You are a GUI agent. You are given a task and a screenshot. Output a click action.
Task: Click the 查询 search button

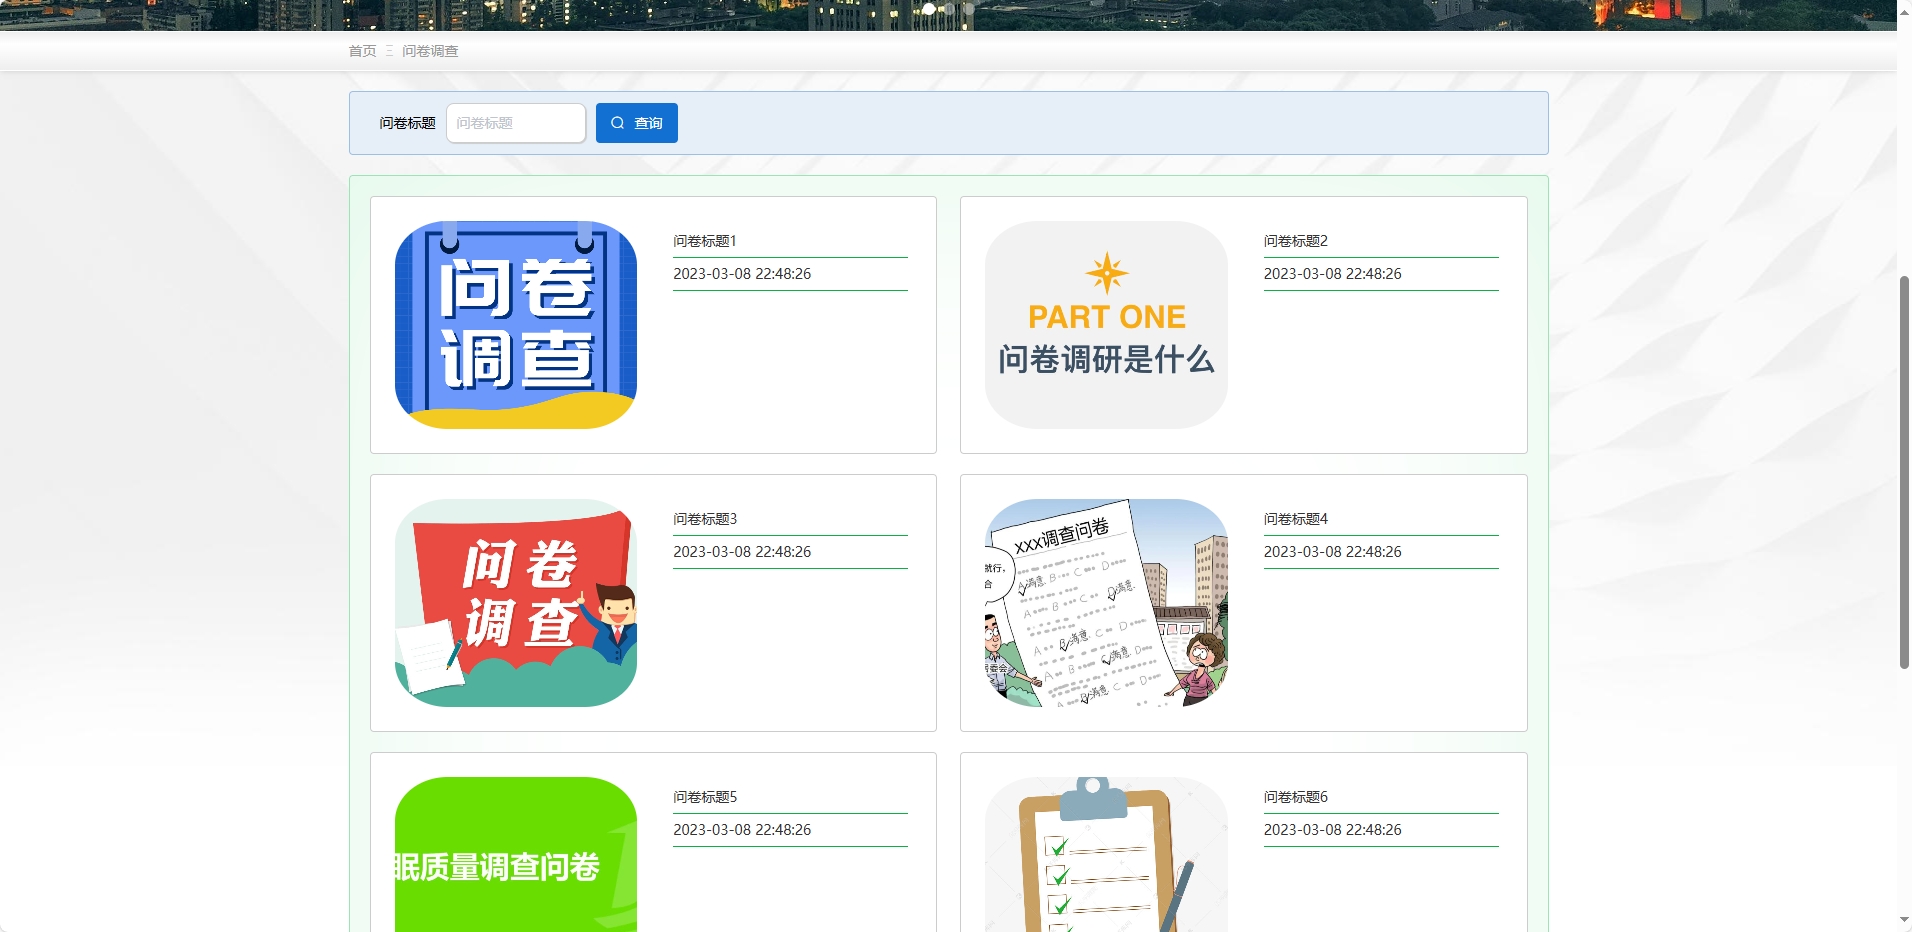[x=636, y=123]
